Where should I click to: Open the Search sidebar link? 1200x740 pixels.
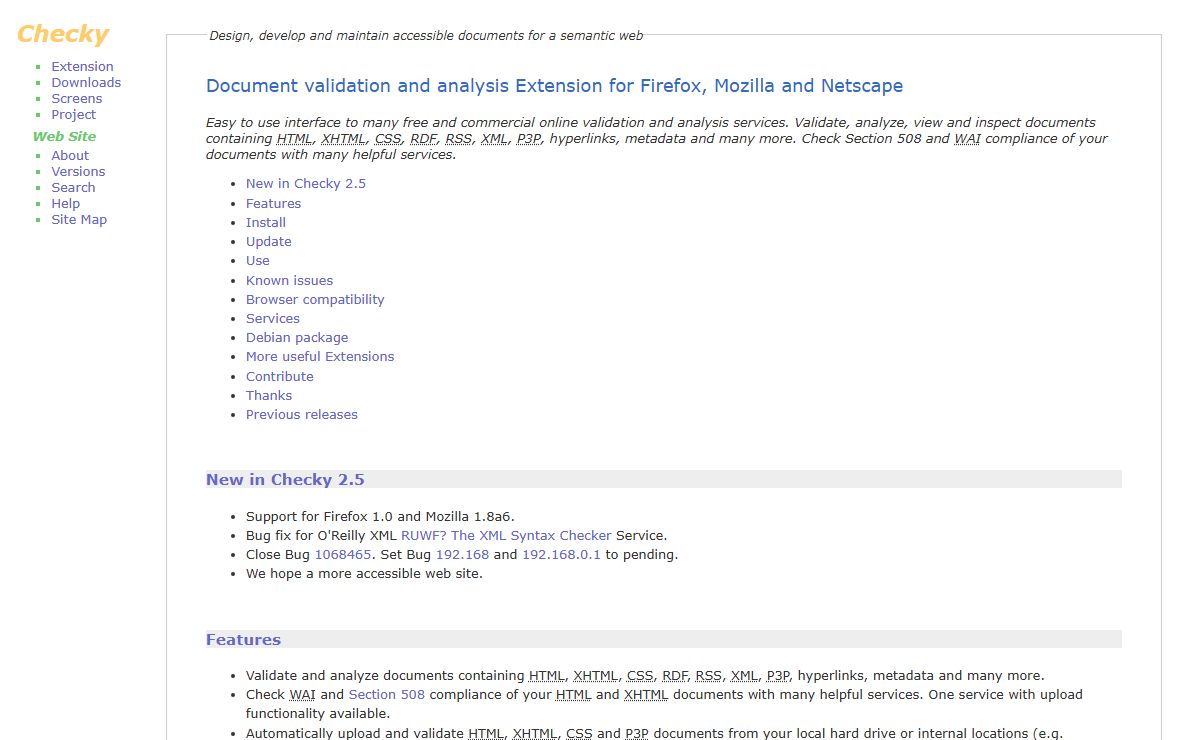tap(73, 188)
